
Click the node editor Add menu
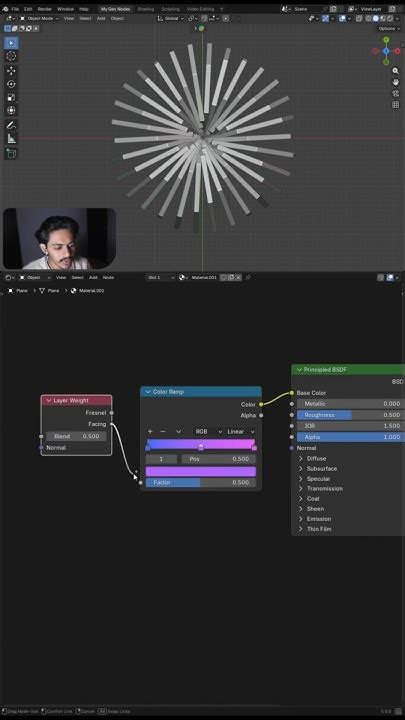tap(93, 277)
